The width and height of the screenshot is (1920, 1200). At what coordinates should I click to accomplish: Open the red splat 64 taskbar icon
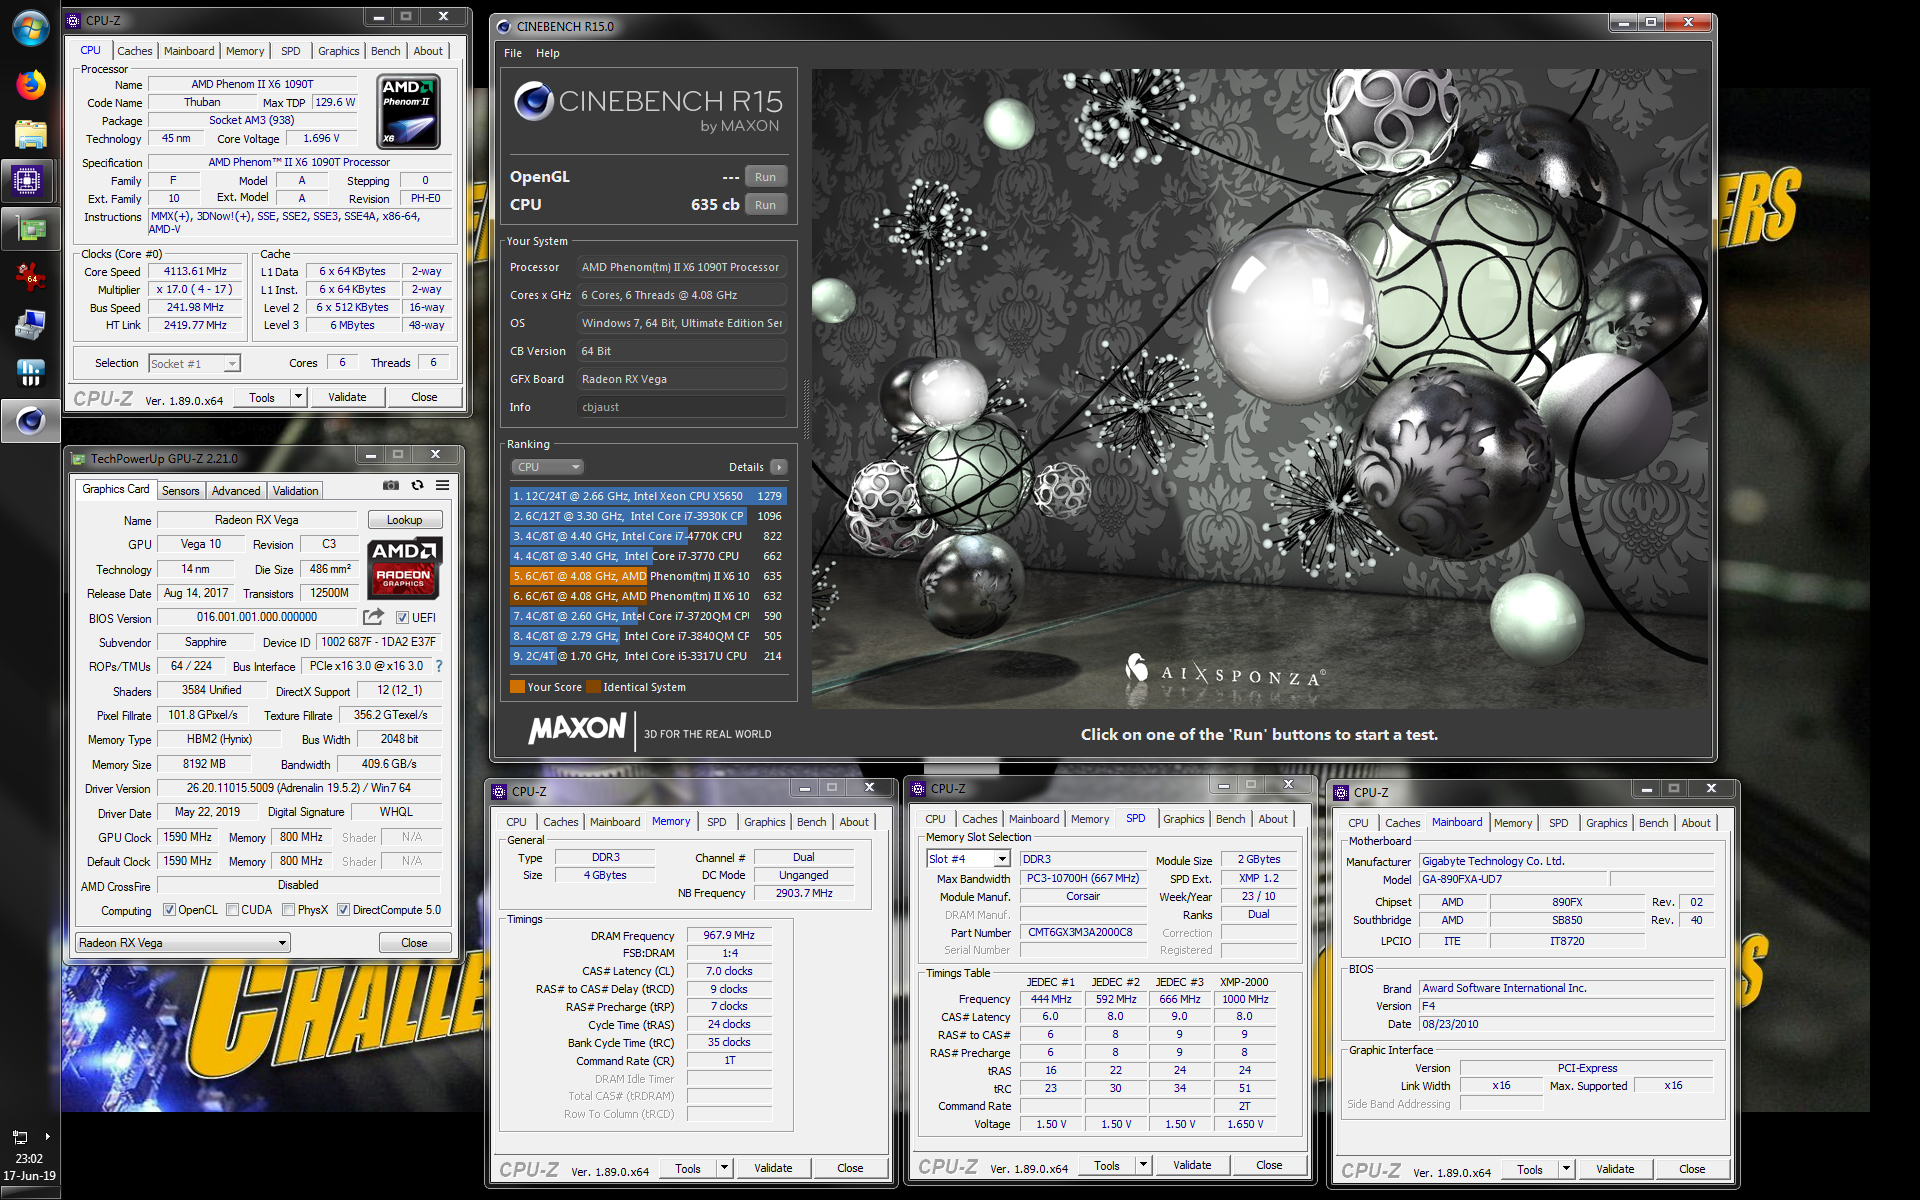click(30, 277)
